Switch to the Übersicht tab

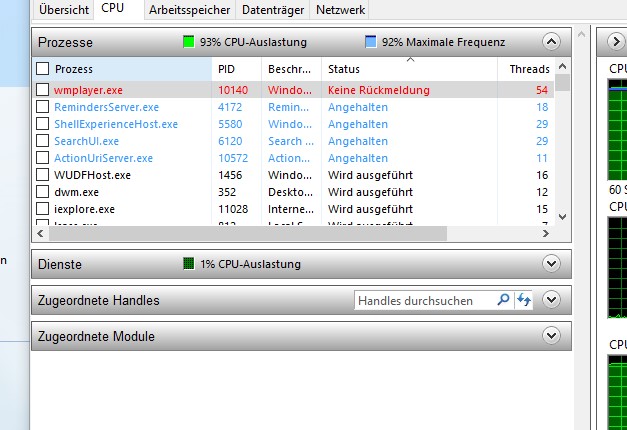64,10
